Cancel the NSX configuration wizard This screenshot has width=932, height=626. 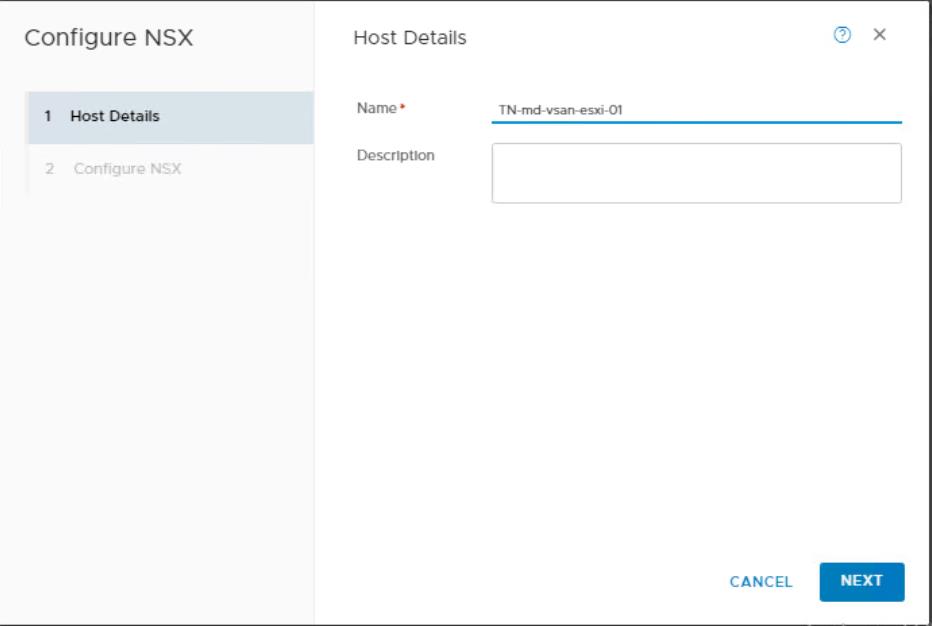[760, 581]
